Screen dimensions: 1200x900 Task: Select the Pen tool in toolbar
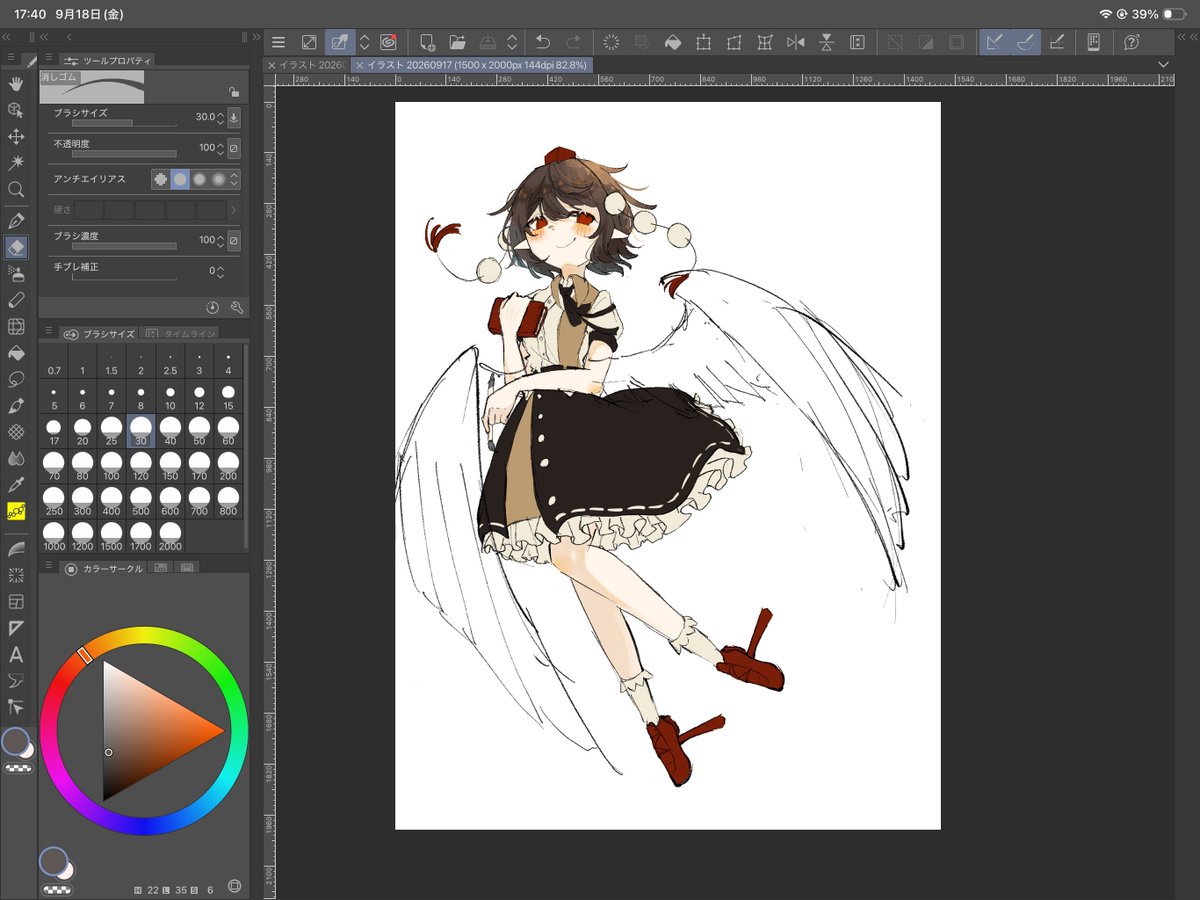(x=16, y=220)
